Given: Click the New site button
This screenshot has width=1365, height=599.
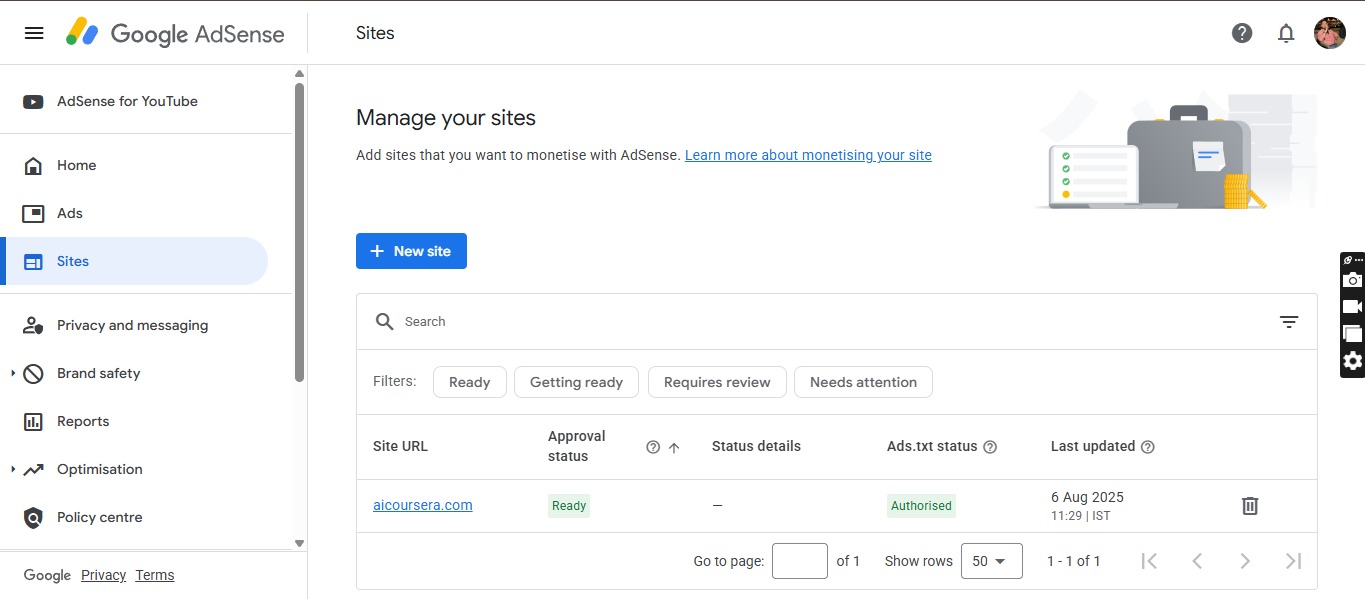Looking at the screenshot, I should pos(411,251).
